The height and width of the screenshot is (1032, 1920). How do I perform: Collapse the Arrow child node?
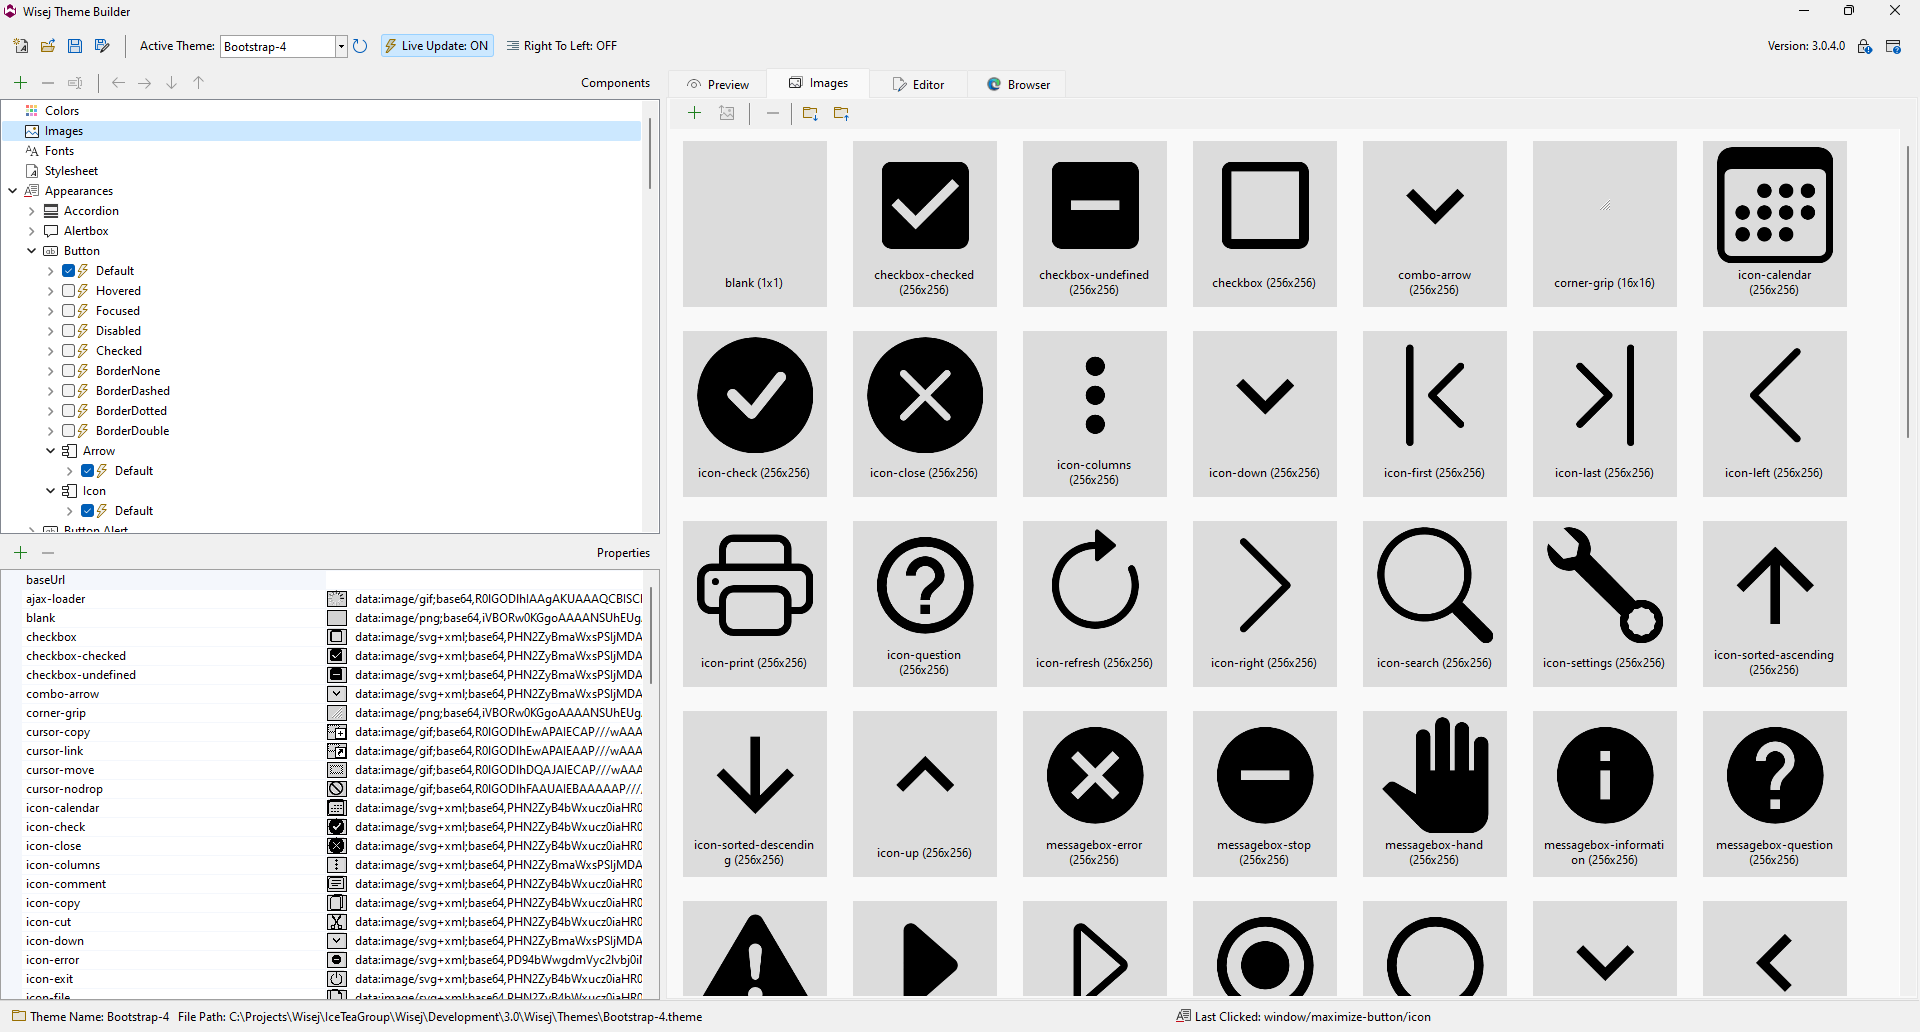point(50,451)
